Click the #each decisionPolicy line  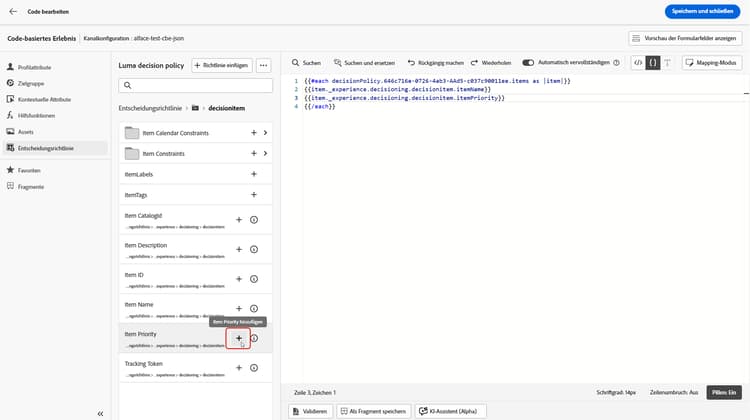[x=437, y=81]
